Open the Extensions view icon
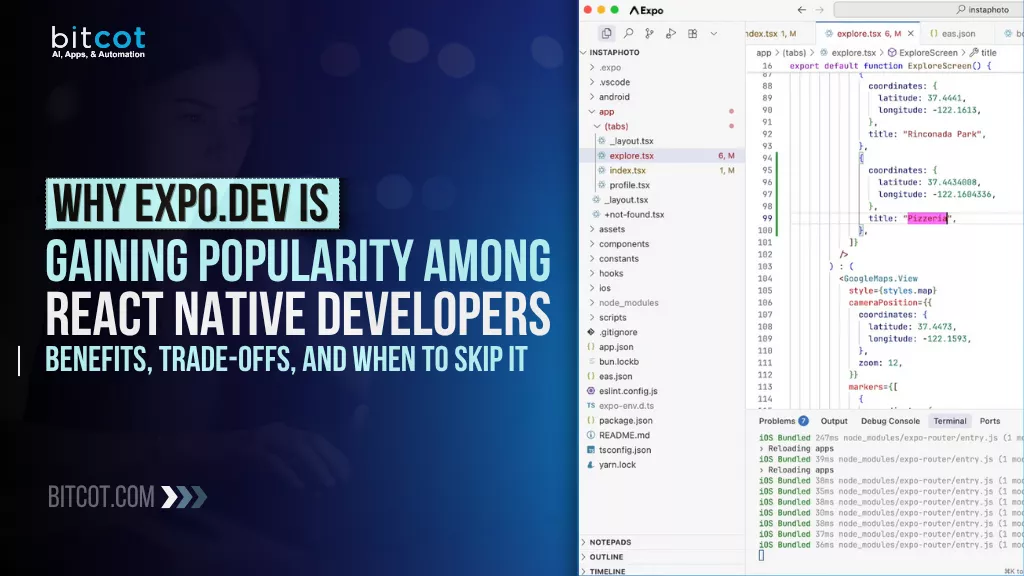Screen dimensions: 1024x576 click(x=692, y=34)
